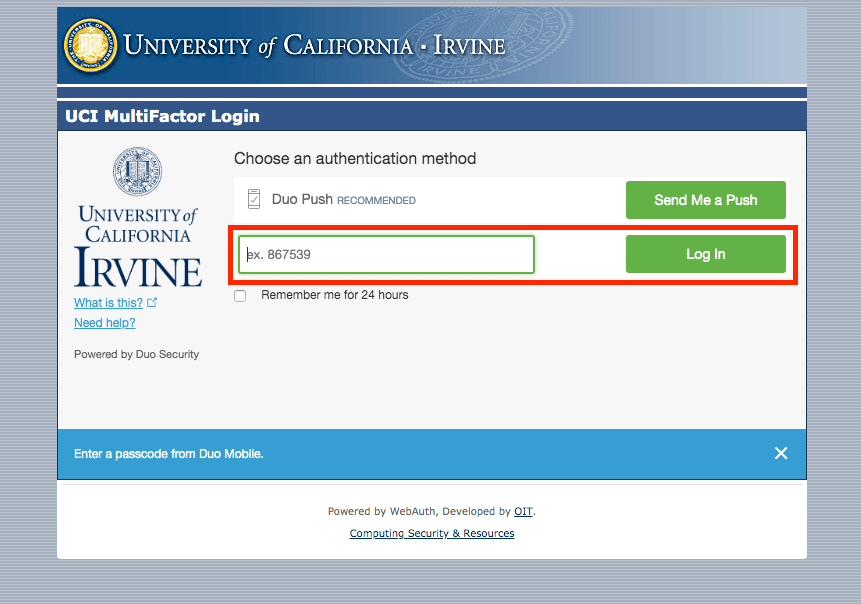Dismiss the blue passcode message bar
Screen dimensions: 861x604
(x=781, y=453)
